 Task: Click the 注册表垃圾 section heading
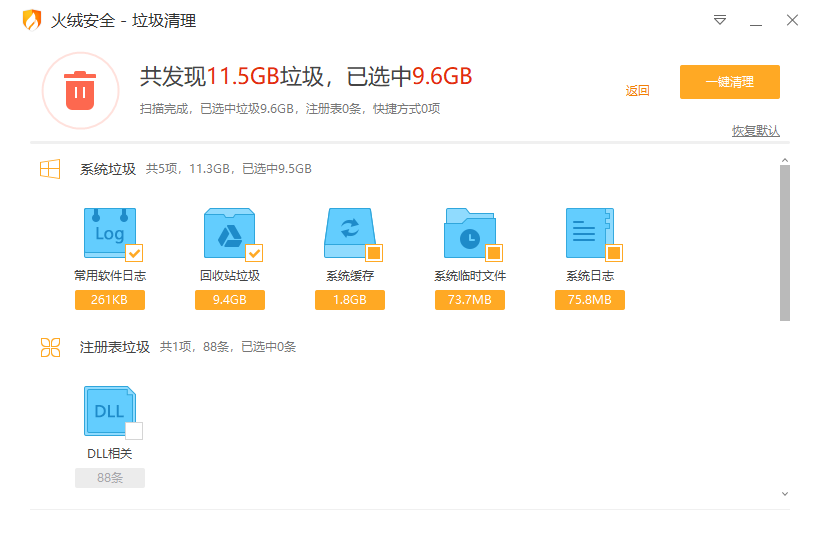[115, 347]
